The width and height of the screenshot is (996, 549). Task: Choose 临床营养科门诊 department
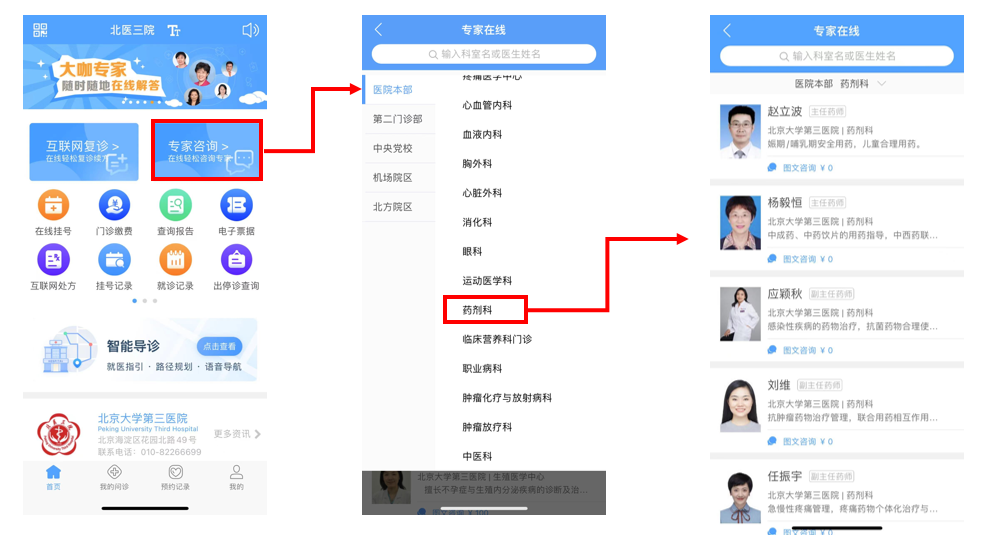coord(497,339)
